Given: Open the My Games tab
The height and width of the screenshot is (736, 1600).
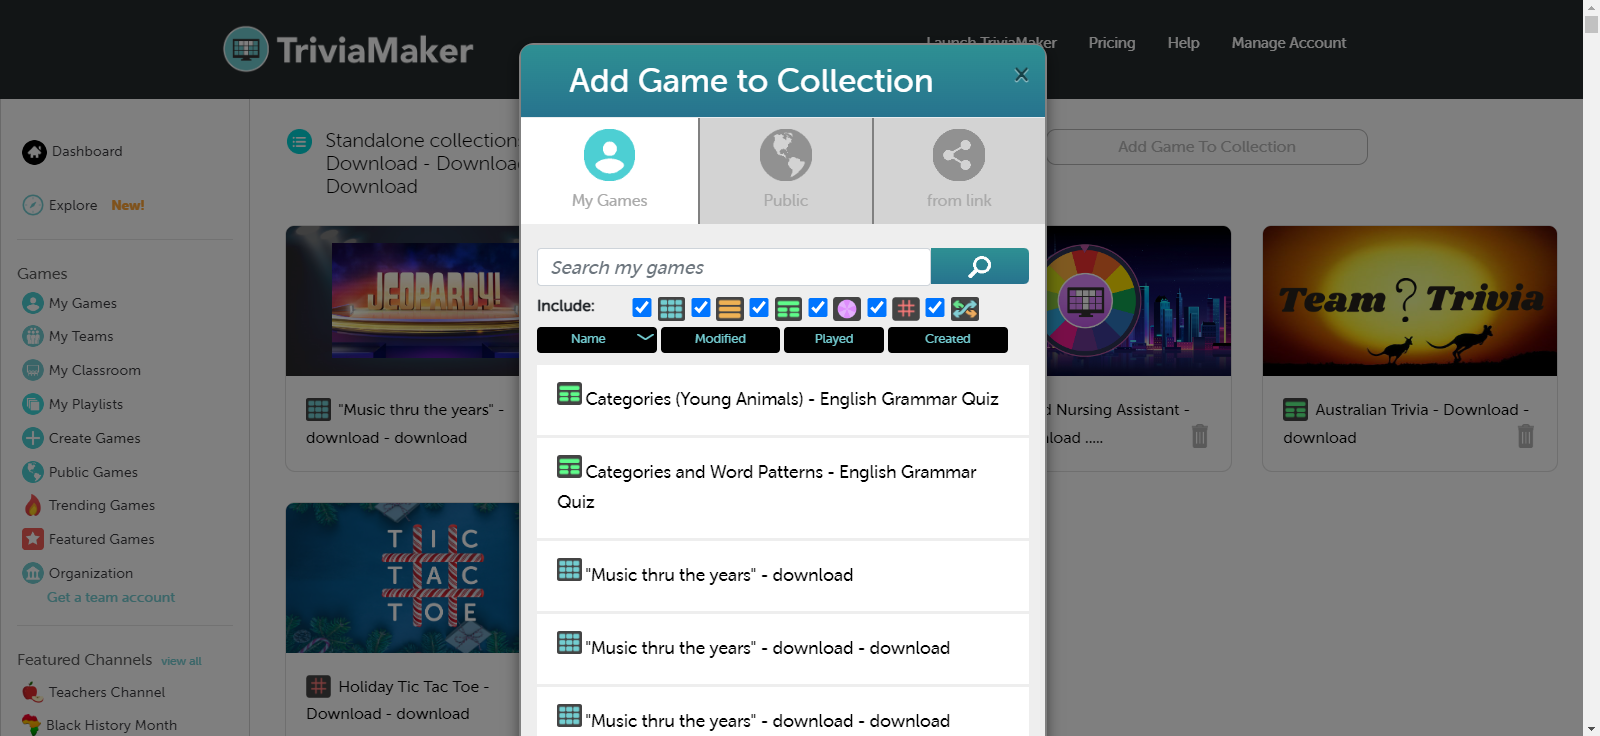Looking at the screenshot, I should [609, 170].
